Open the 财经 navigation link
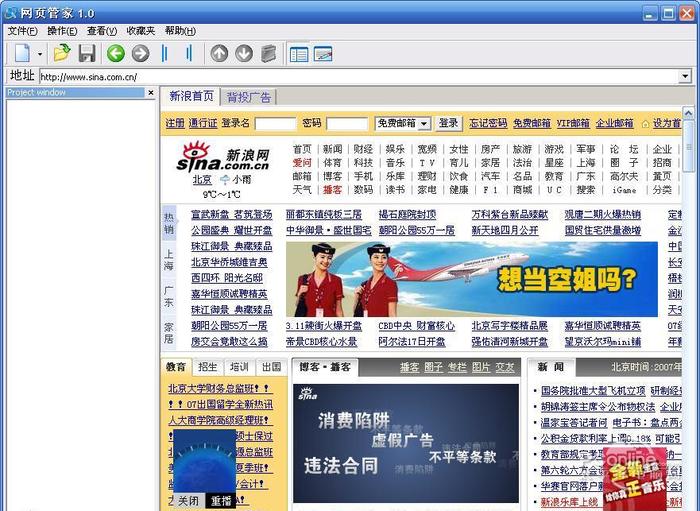The height and width of the screenshot is (511, 700). click(363, 149)
